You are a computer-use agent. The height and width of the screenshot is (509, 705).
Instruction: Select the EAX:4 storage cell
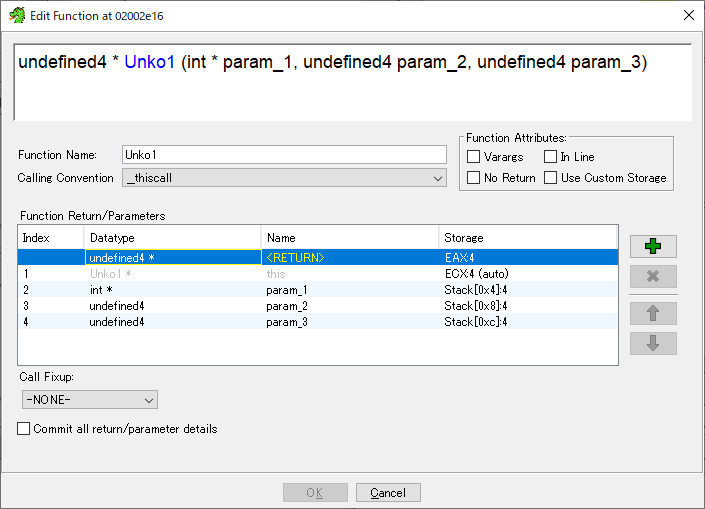[528, 258]
